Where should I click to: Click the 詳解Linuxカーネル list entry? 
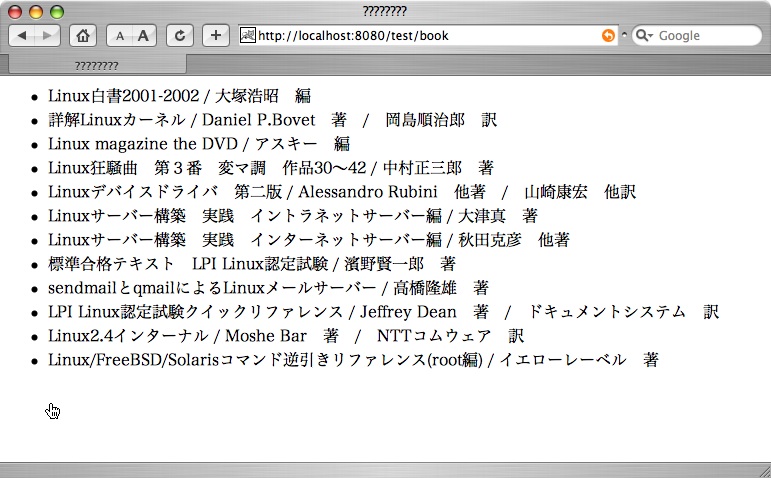(x=272, y=120)
